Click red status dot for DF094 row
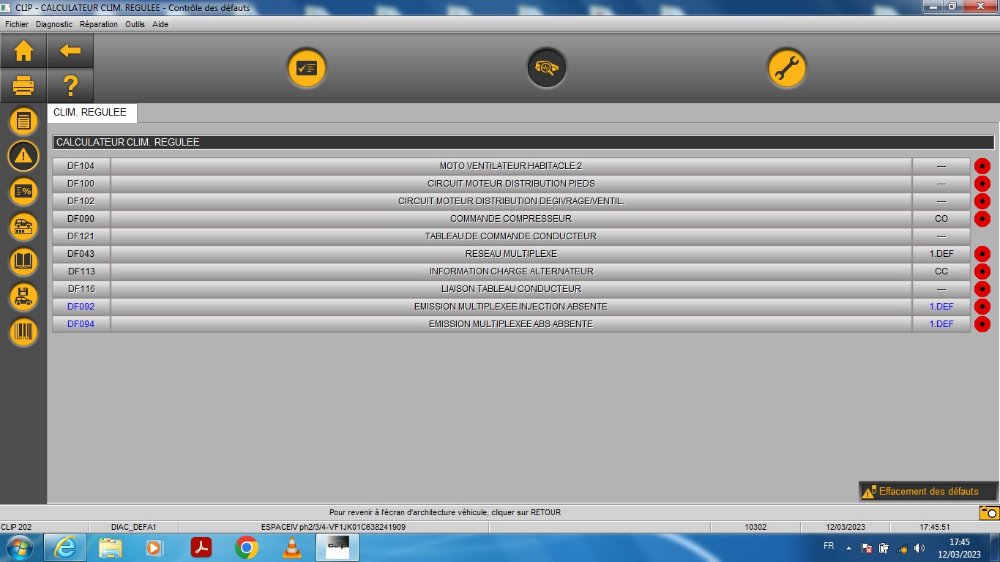The height and width of the screenshot is (562, 1000). (x=982, y=324)
